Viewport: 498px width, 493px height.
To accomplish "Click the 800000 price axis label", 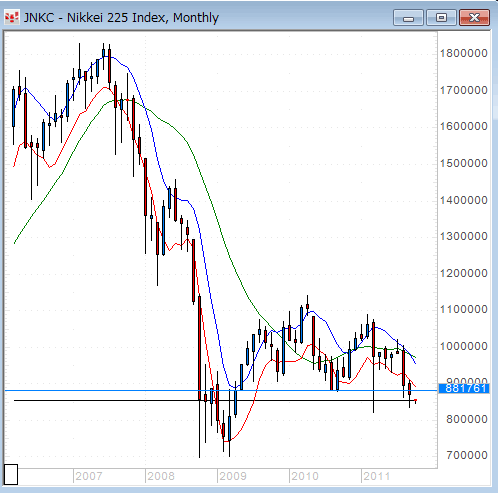I will coord(467,419).
